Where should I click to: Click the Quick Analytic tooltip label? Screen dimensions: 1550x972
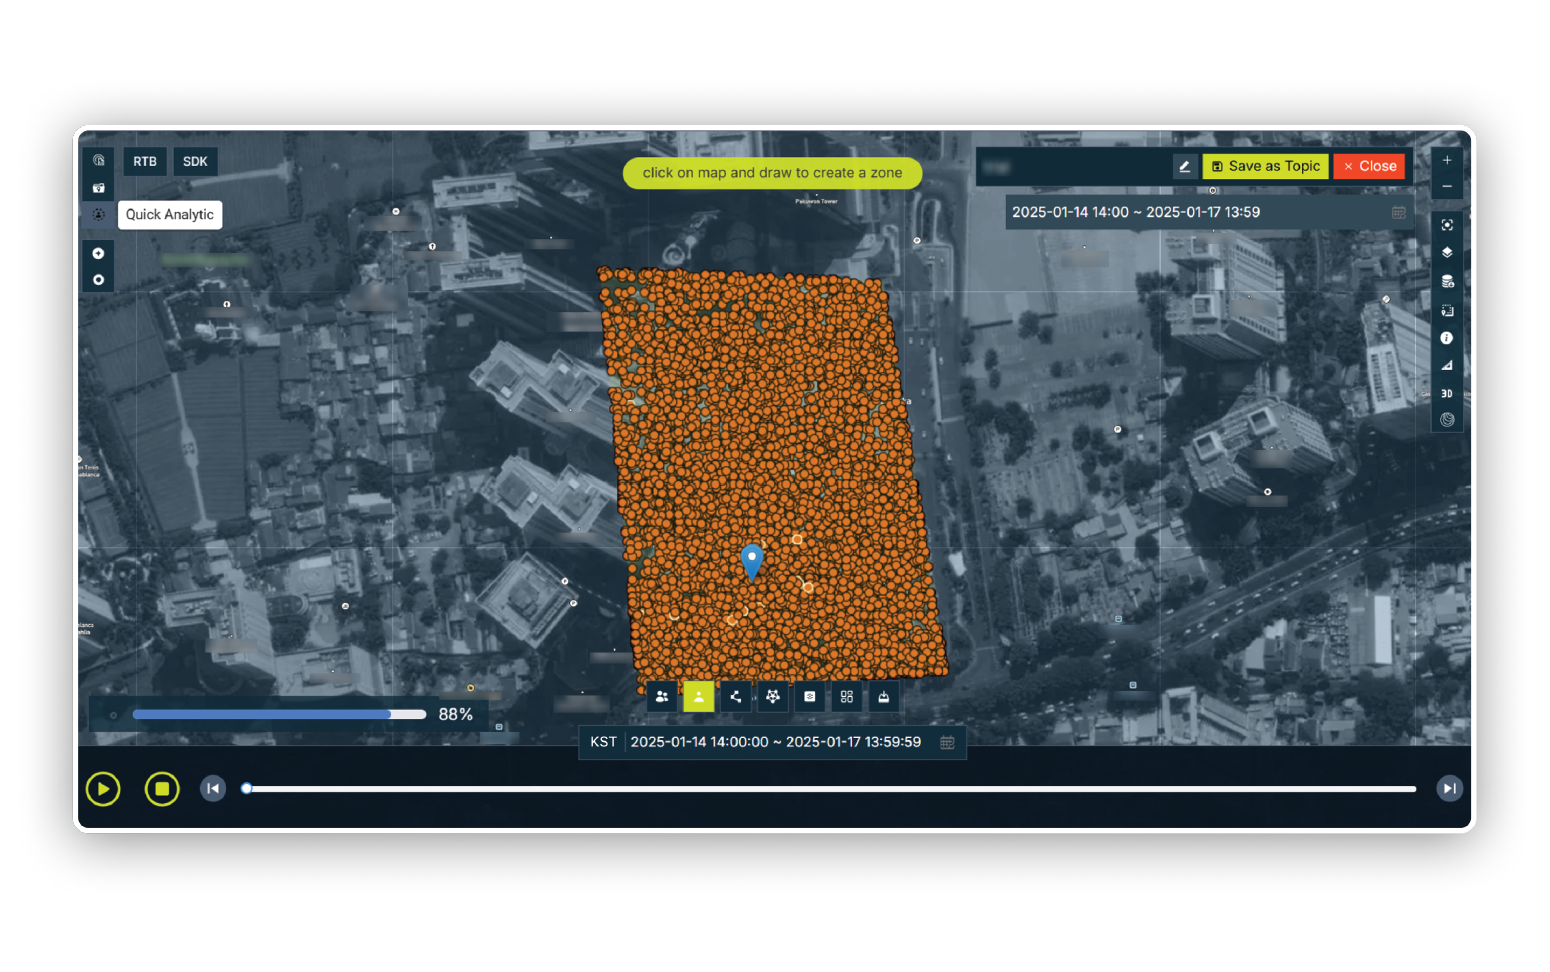(170, 215)
